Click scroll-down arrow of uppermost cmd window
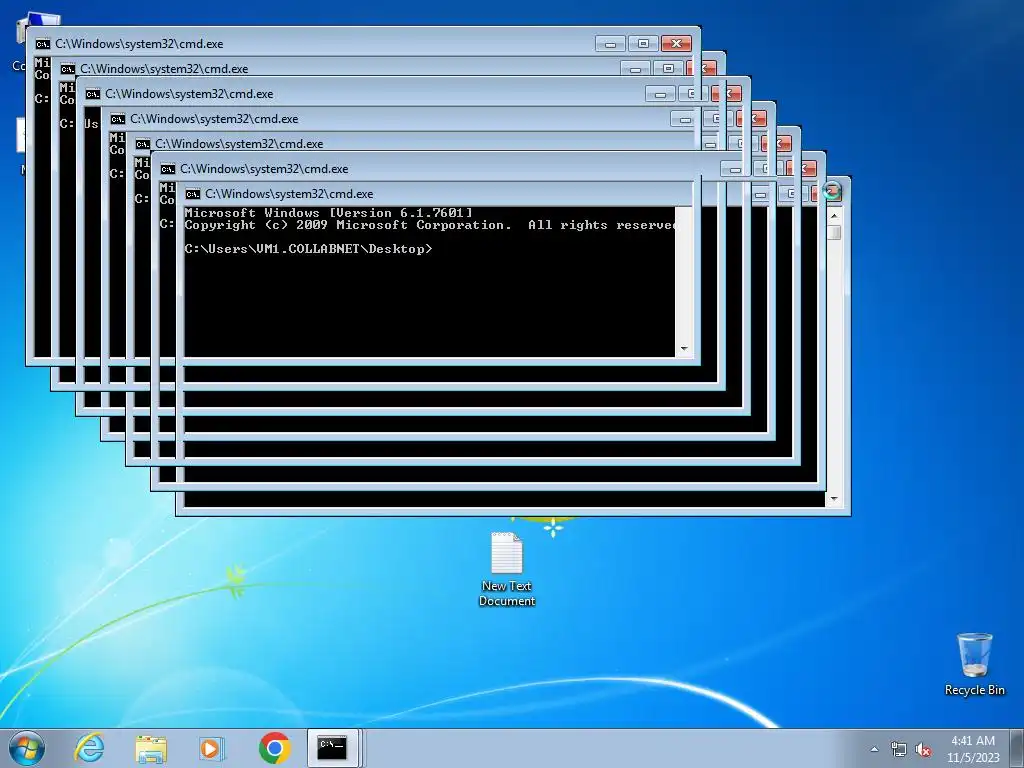 (684, 349)
